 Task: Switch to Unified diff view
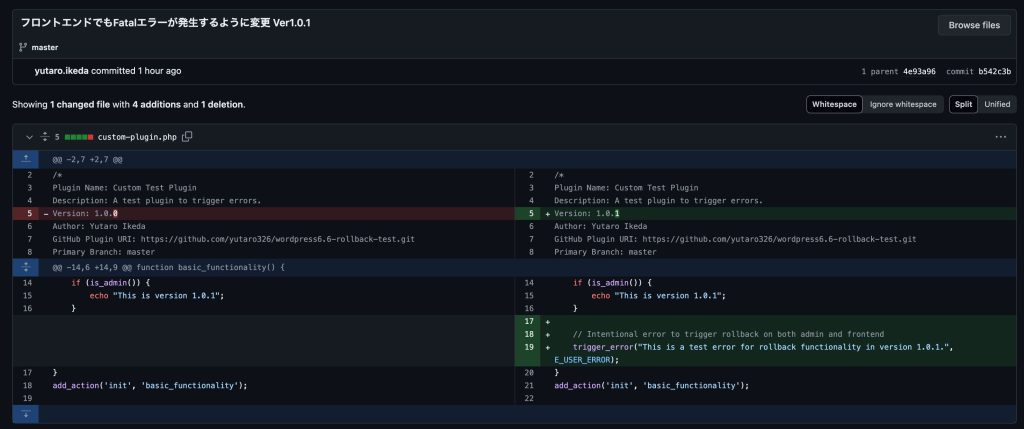coord(997,104)
